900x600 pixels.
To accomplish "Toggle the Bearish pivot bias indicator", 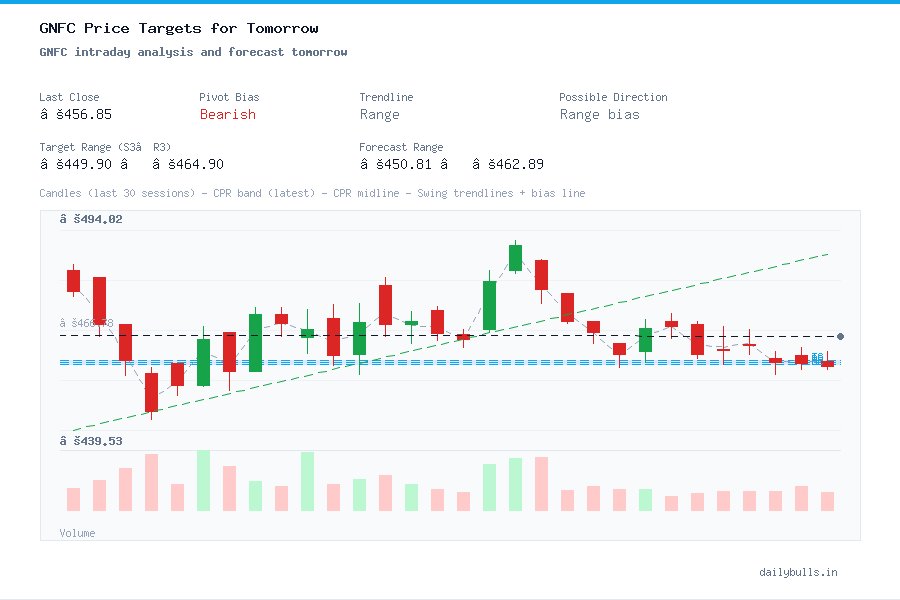I will tap(227, 115).
